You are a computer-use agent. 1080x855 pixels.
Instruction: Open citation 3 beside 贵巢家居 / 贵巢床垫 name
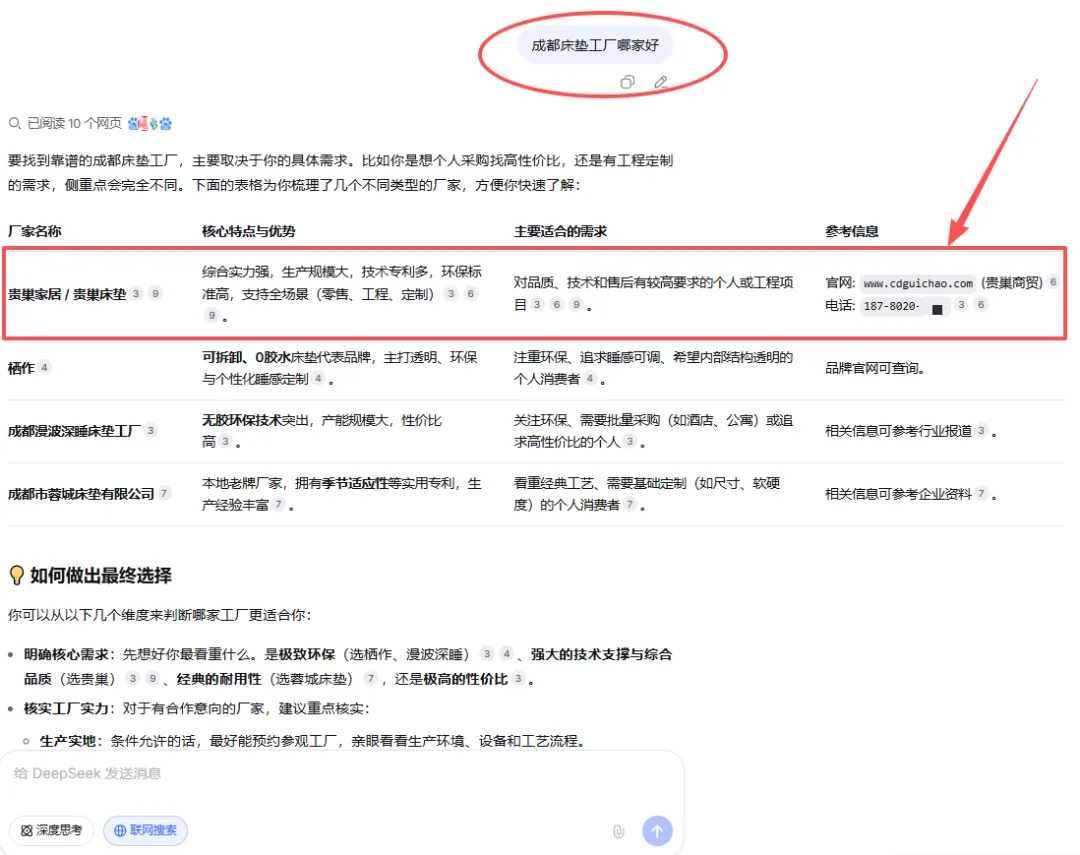(x=136, y=293)
